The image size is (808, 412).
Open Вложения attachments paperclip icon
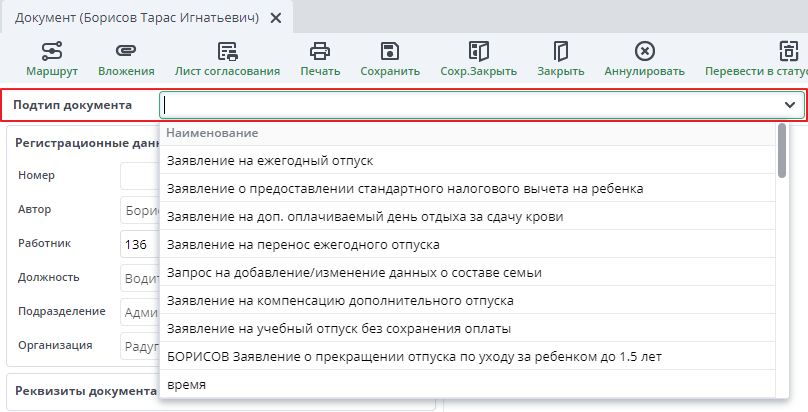126,52
